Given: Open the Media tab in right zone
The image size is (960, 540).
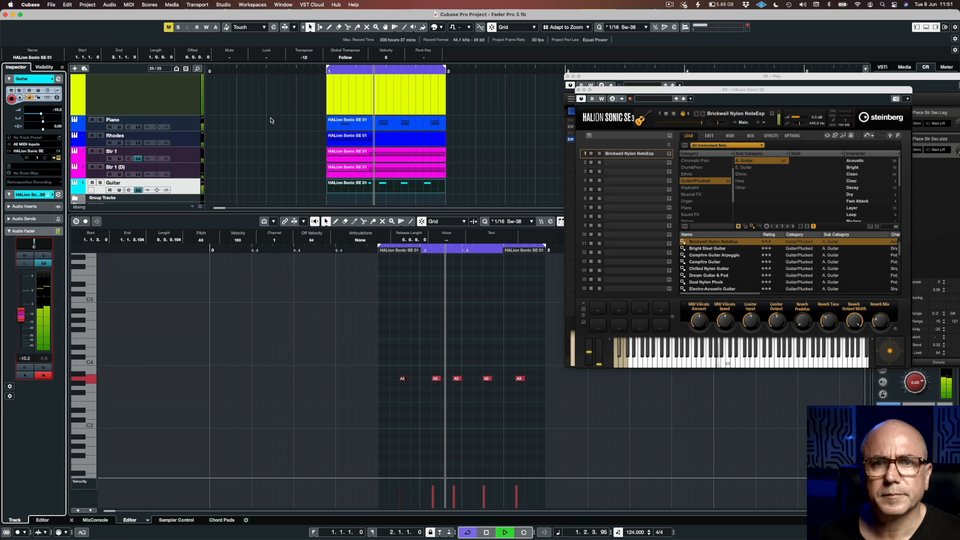Looking at the screenshot, I should click(x=904, y=67).
